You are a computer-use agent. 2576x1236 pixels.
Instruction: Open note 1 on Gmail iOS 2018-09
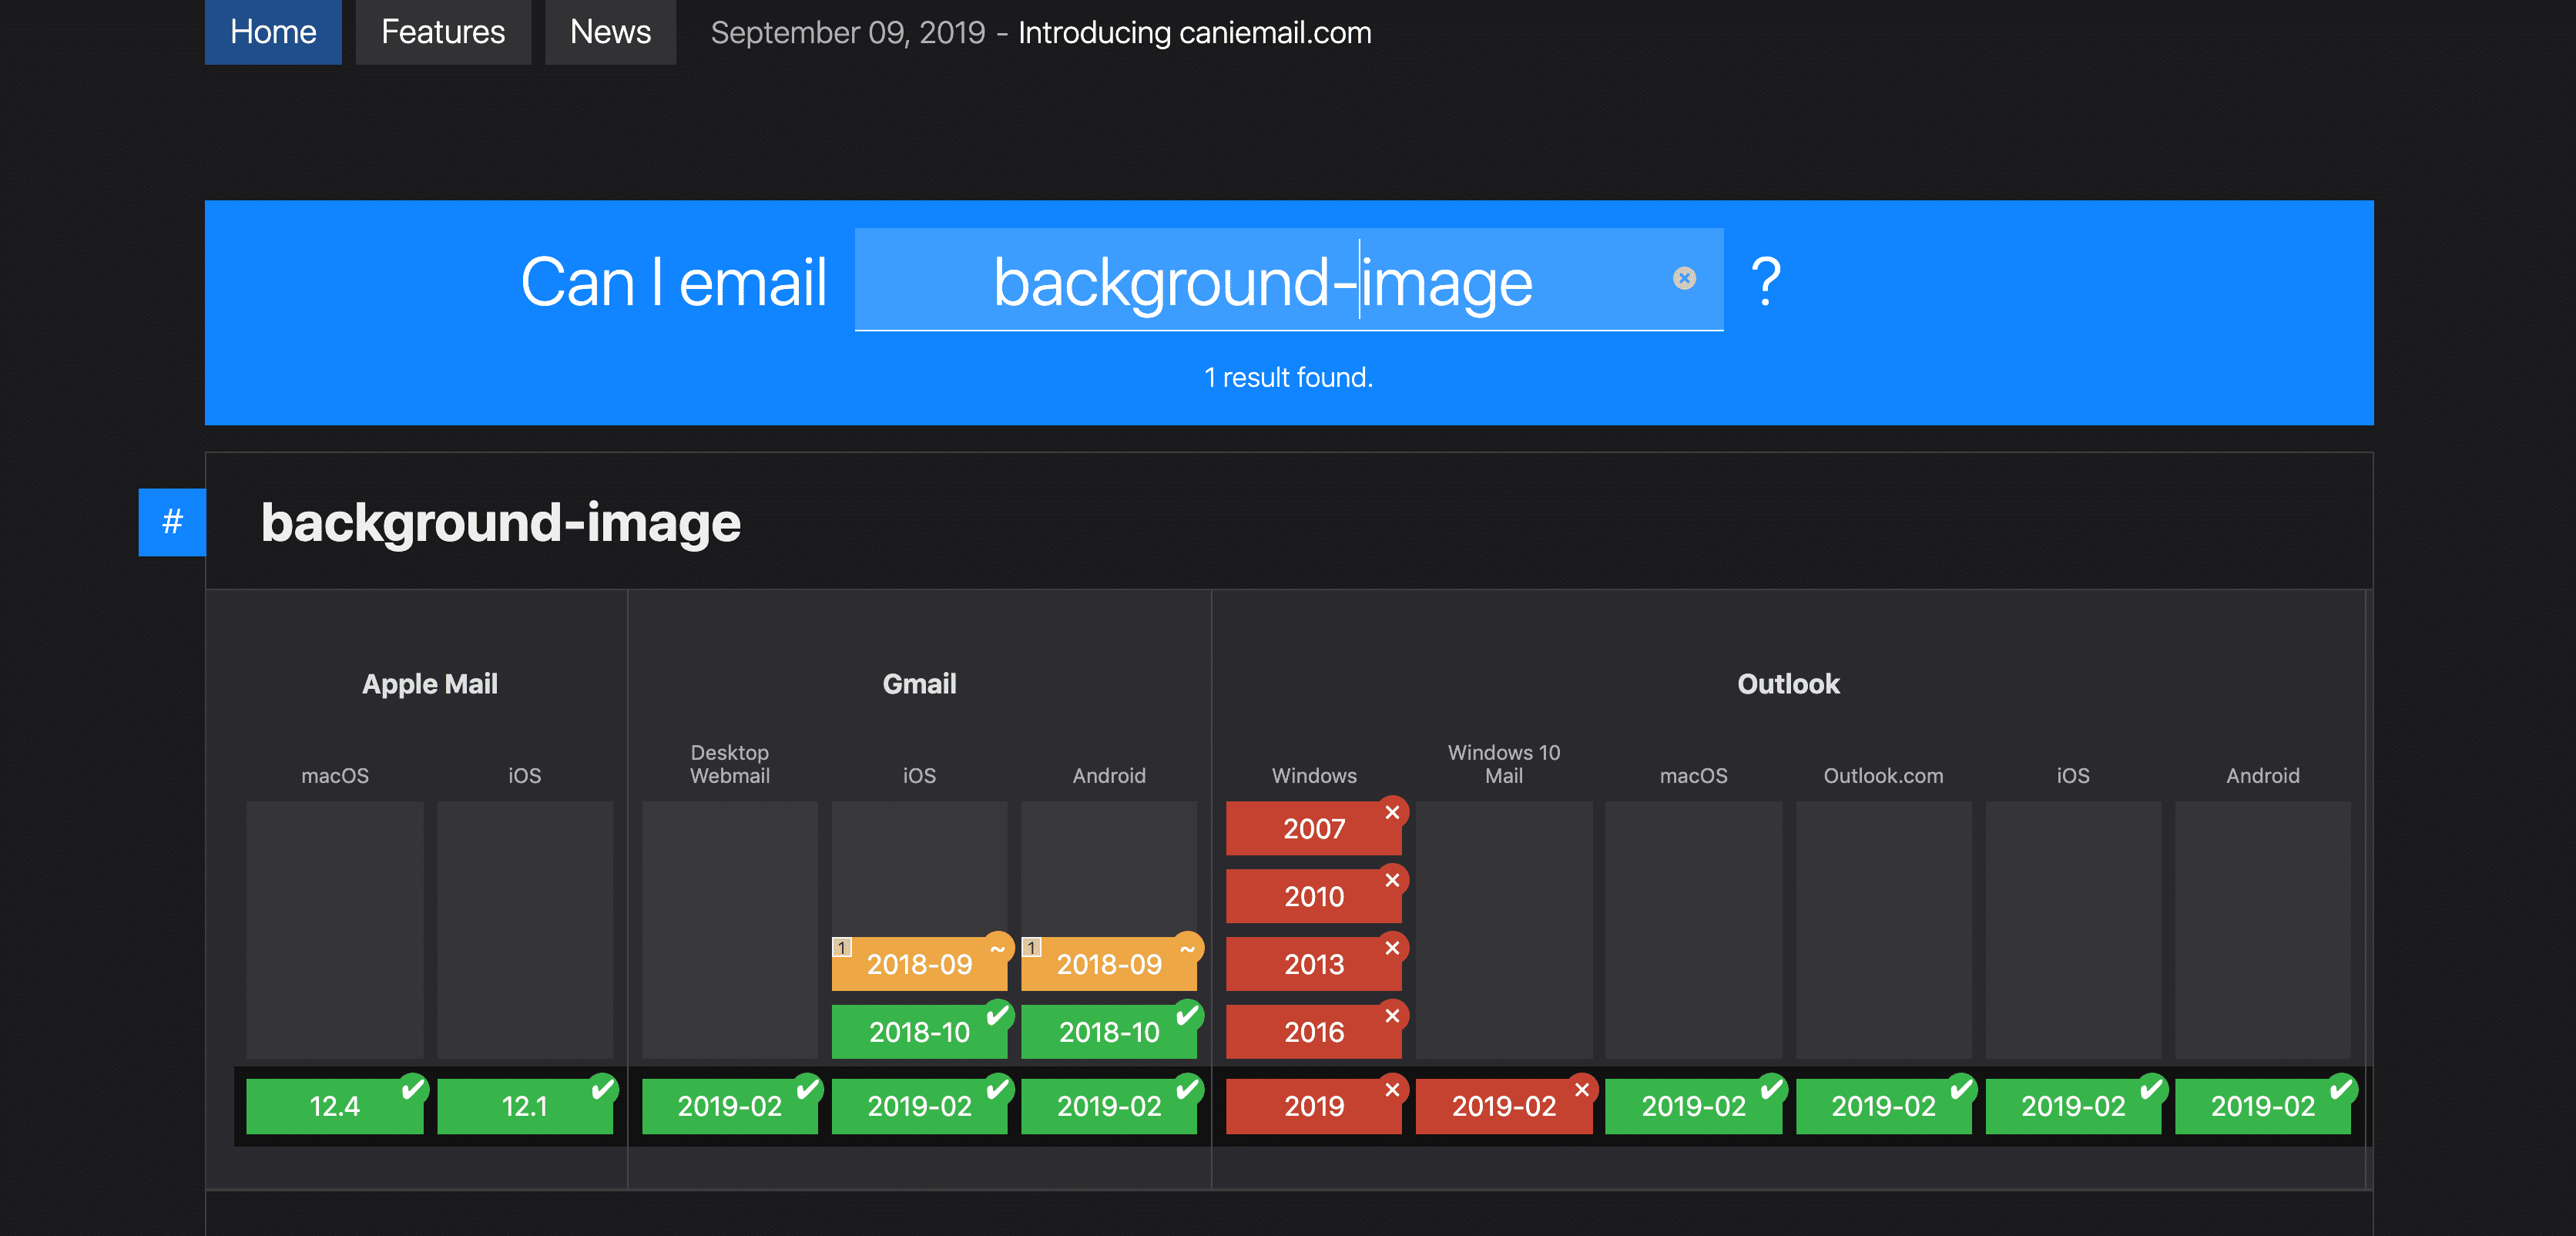(x=842, y=947)
